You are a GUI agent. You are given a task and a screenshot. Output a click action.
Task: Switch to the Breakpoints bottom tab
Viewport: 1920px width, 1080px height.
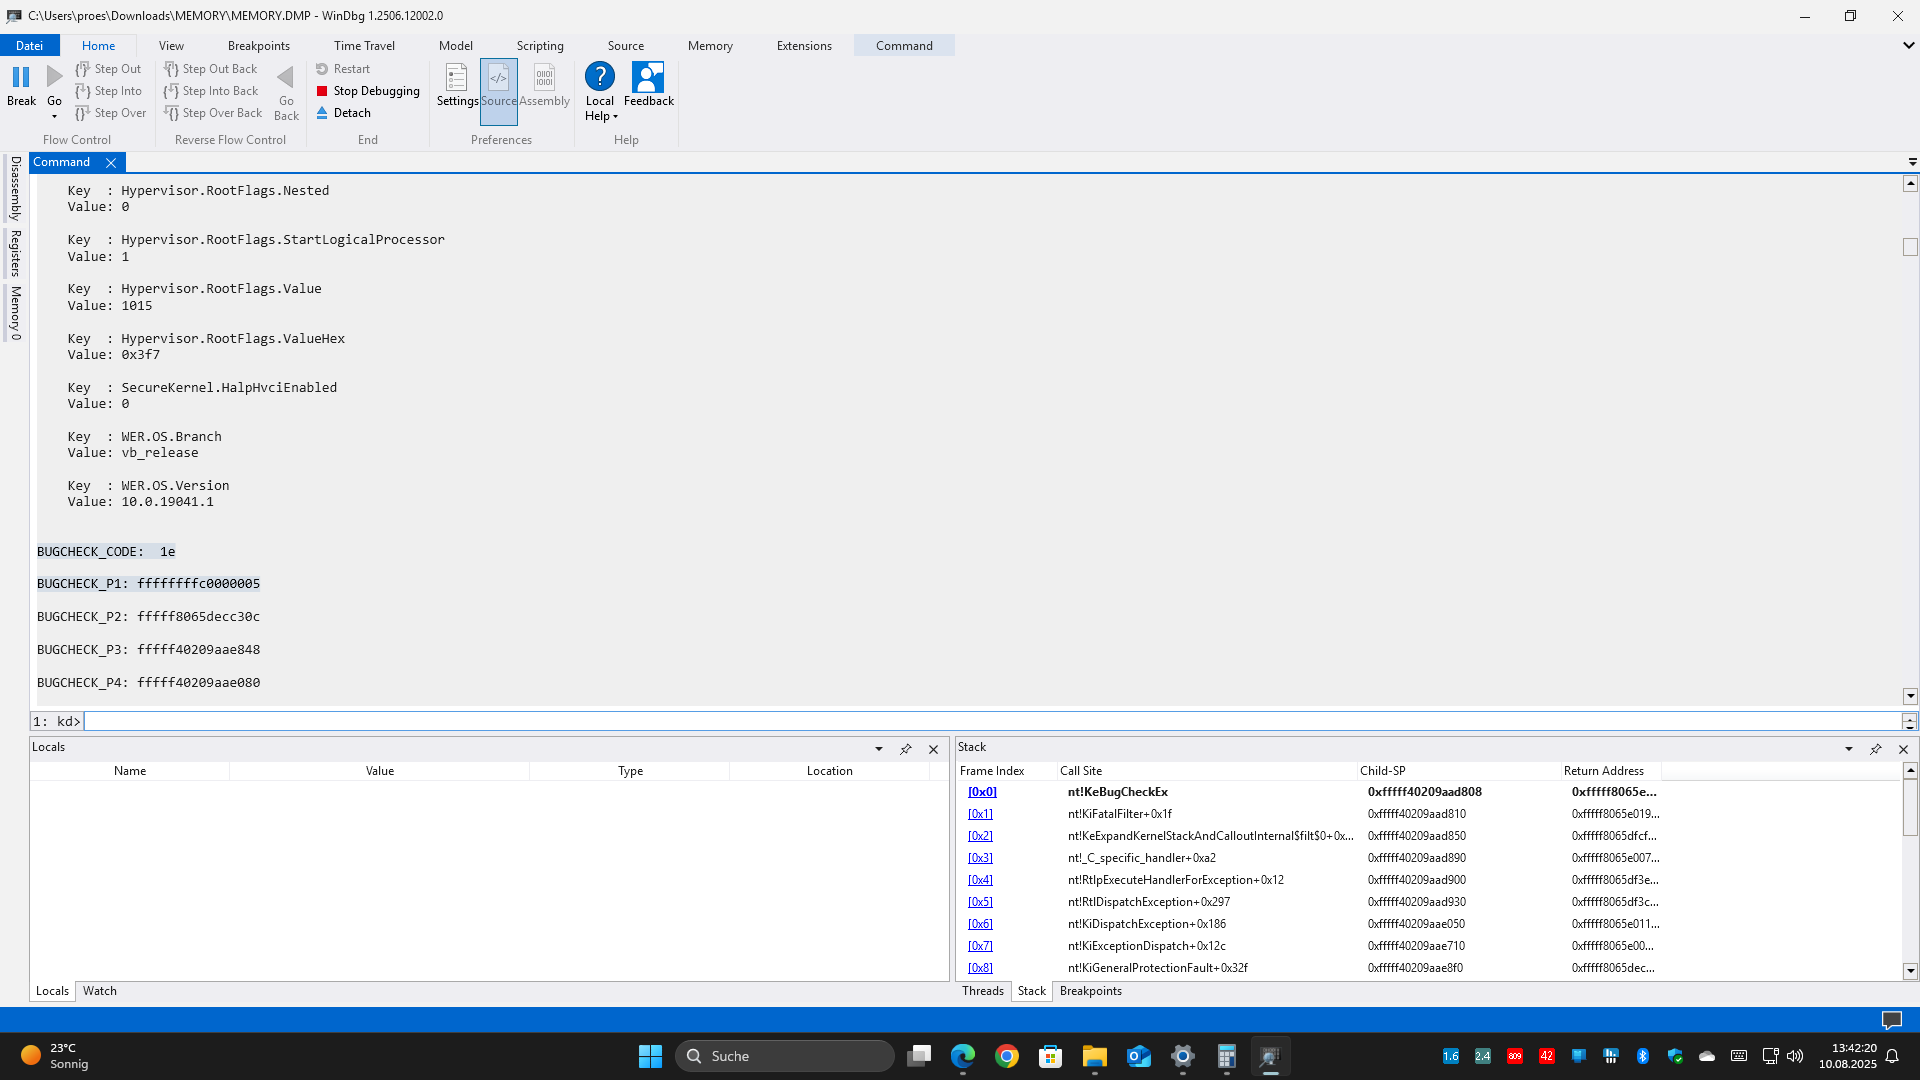(x=1090, y=991)
